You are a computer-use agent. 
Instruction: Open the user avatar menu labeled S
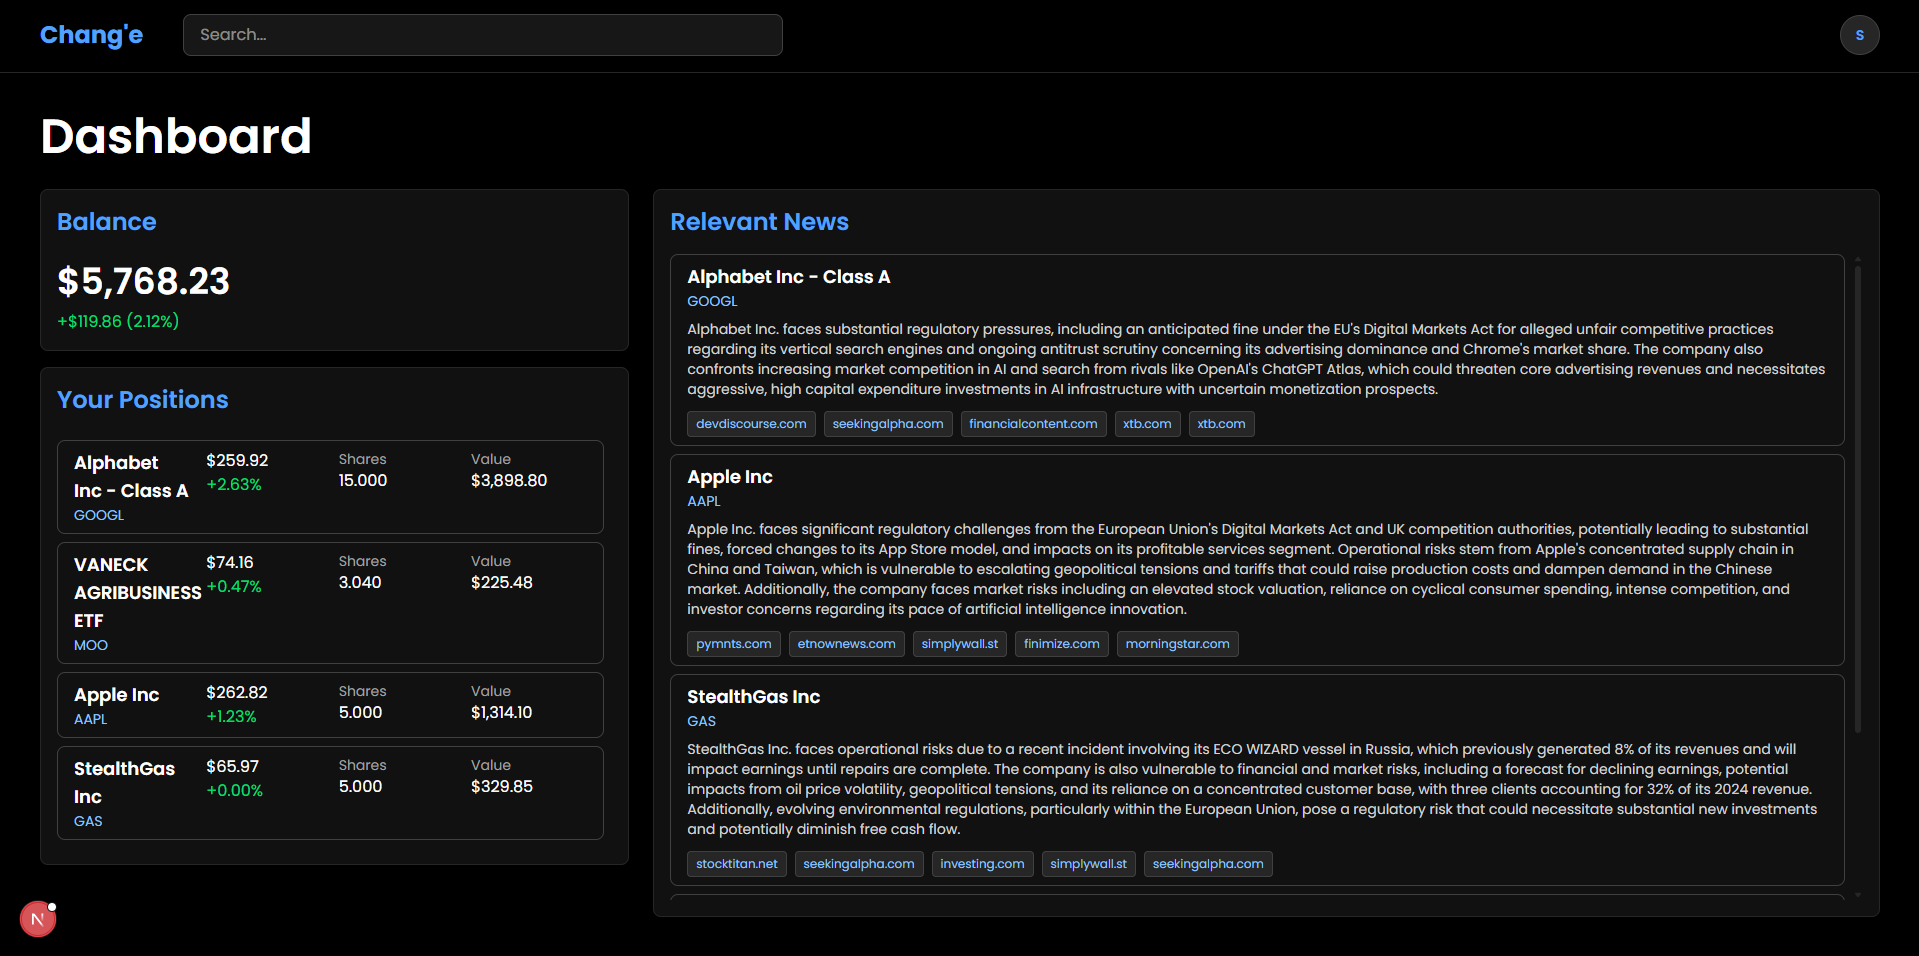1859,35
